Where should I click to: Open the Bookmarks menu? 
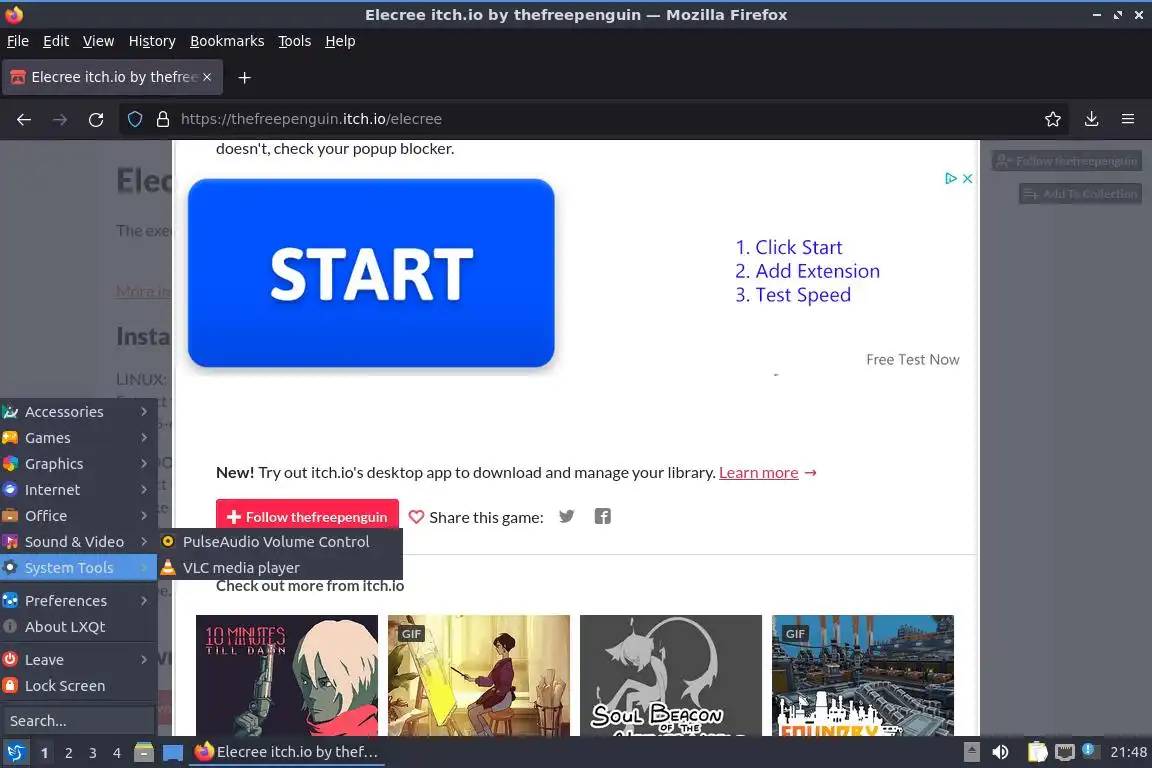[227, 41]
